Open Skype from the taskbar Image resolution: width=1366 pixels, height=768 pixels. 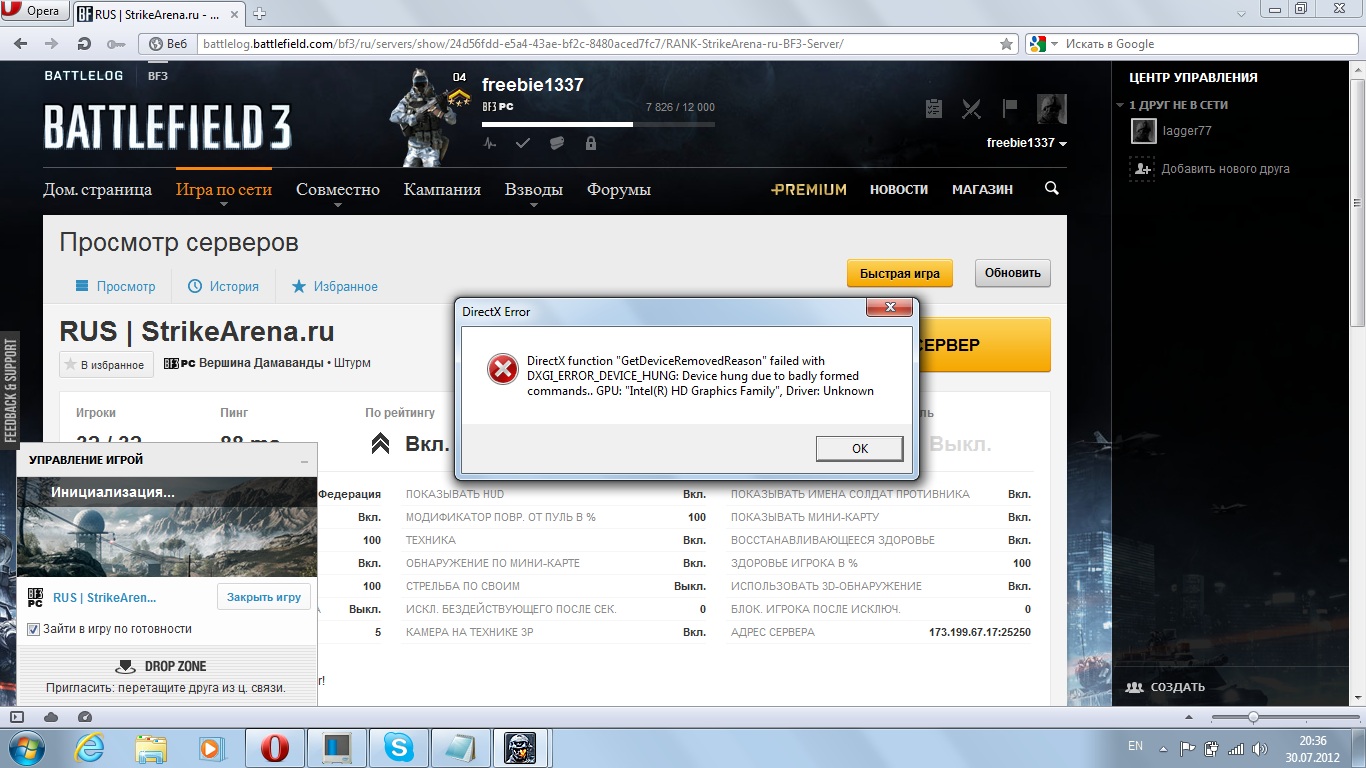click(398, 747)
